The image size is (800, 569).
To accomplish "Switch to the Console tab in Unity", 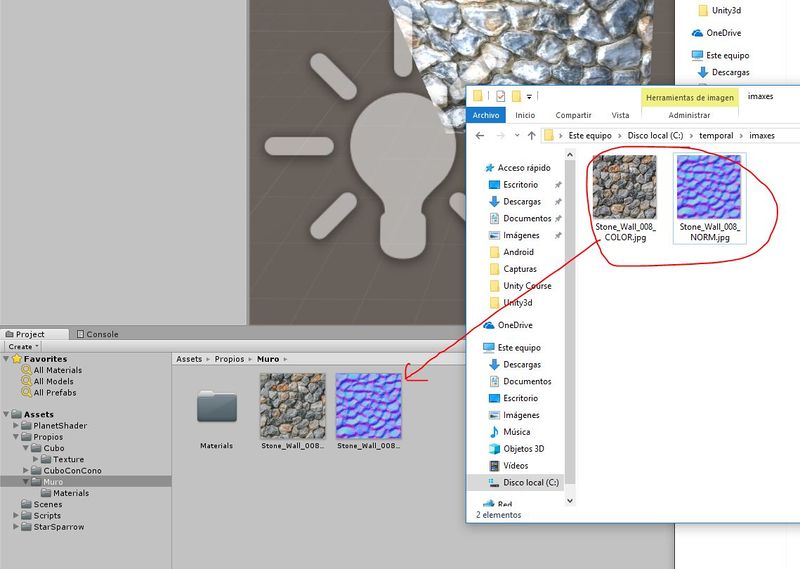I will 97,334.
